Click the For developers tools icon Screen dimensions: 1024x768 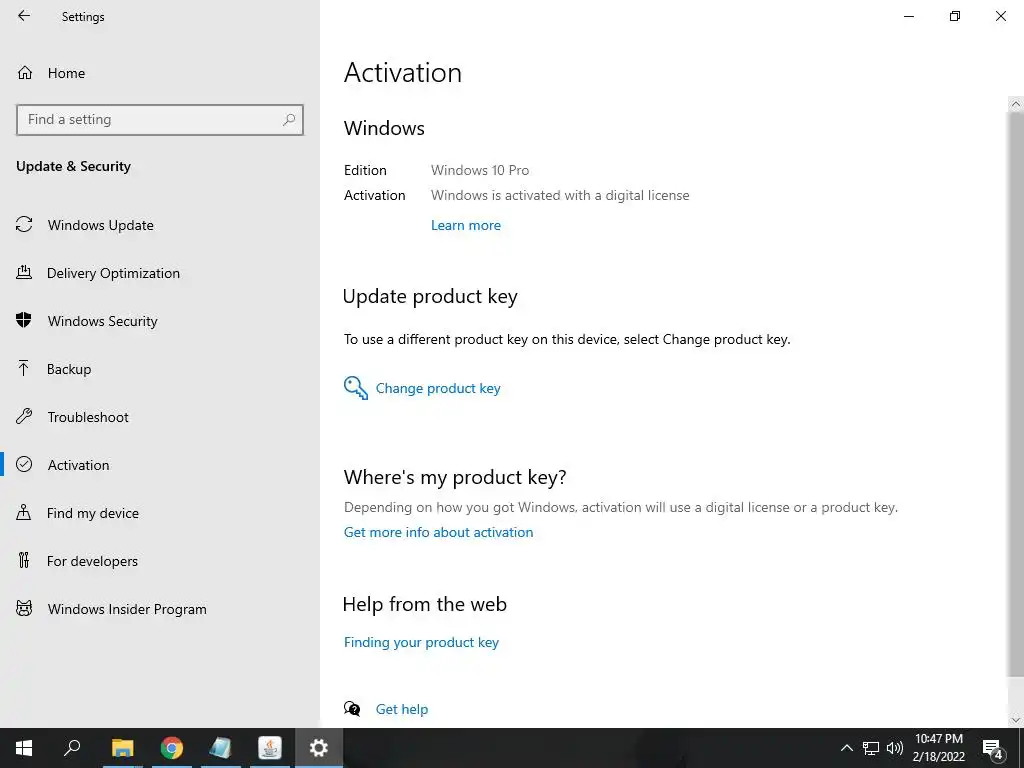(x=24, y=560)
